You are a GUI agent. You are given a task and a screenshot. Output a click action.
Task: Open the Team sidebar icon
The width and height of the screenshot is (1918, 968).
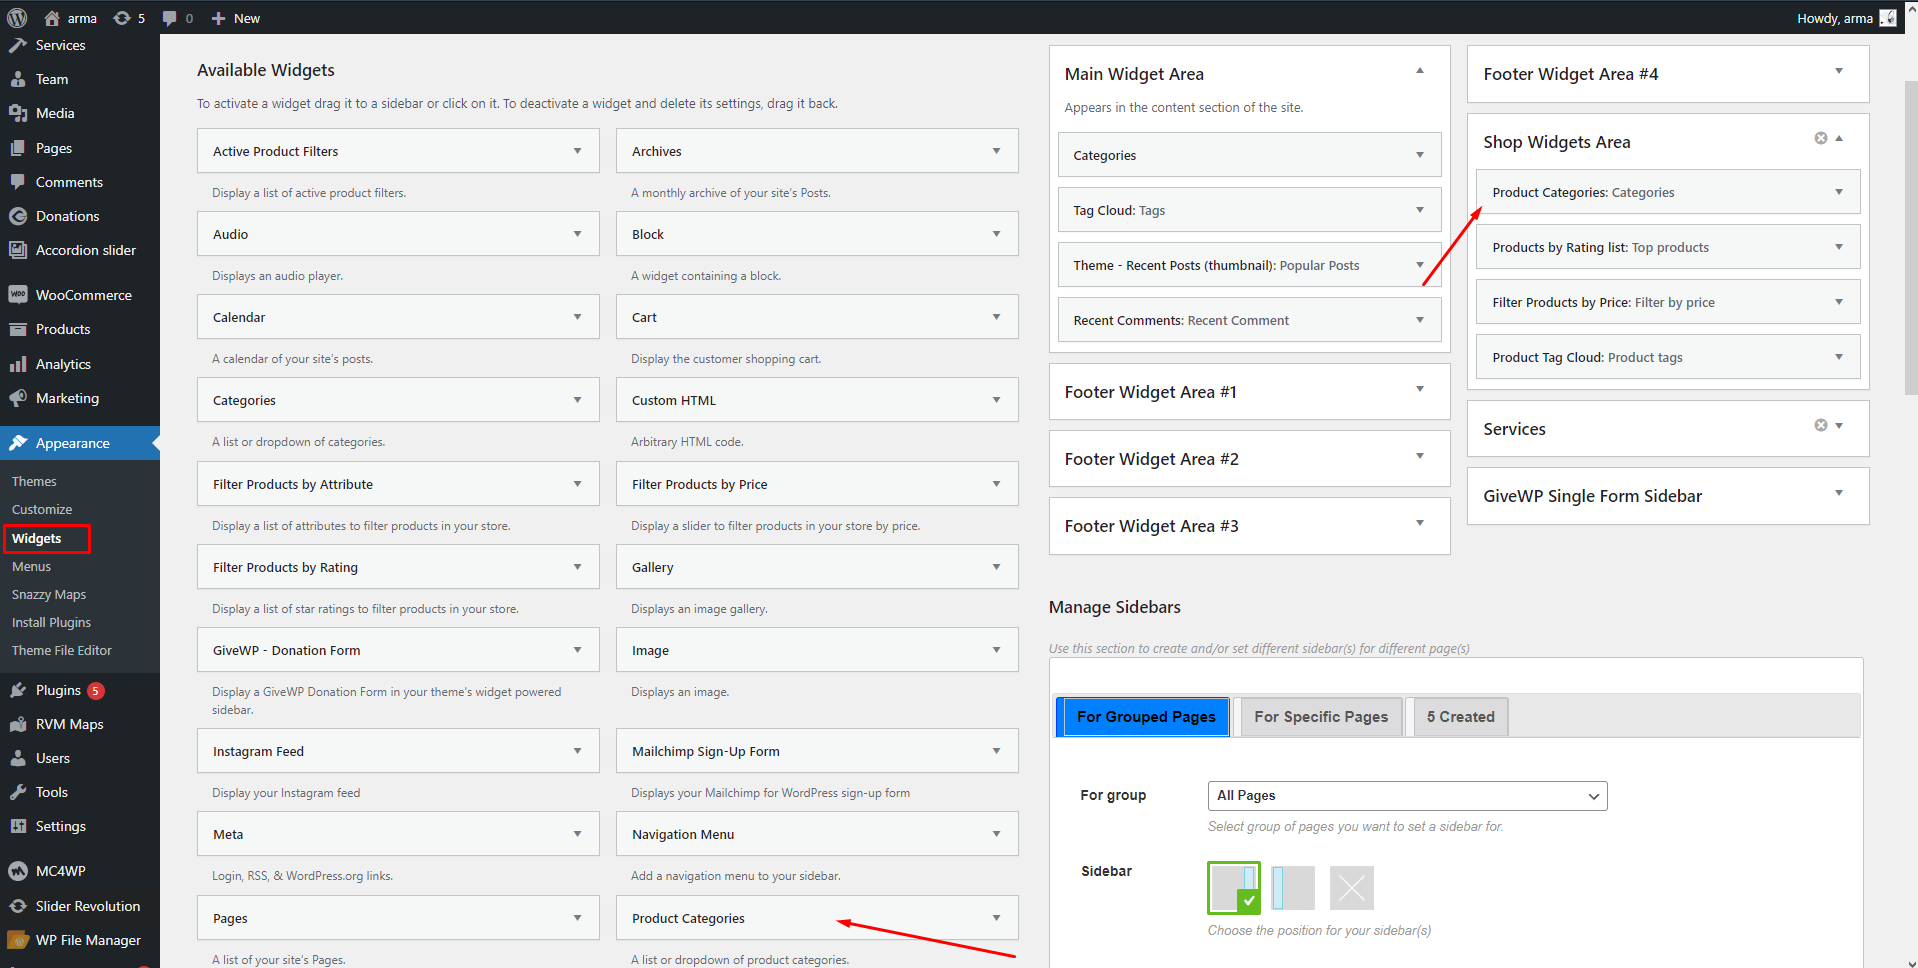coord(18,79)
